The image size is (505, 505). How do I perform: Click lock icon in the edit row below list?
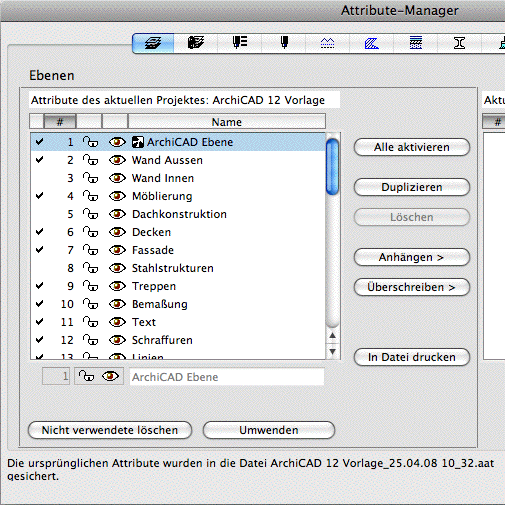pyautogui.click(x=86, y=377)
